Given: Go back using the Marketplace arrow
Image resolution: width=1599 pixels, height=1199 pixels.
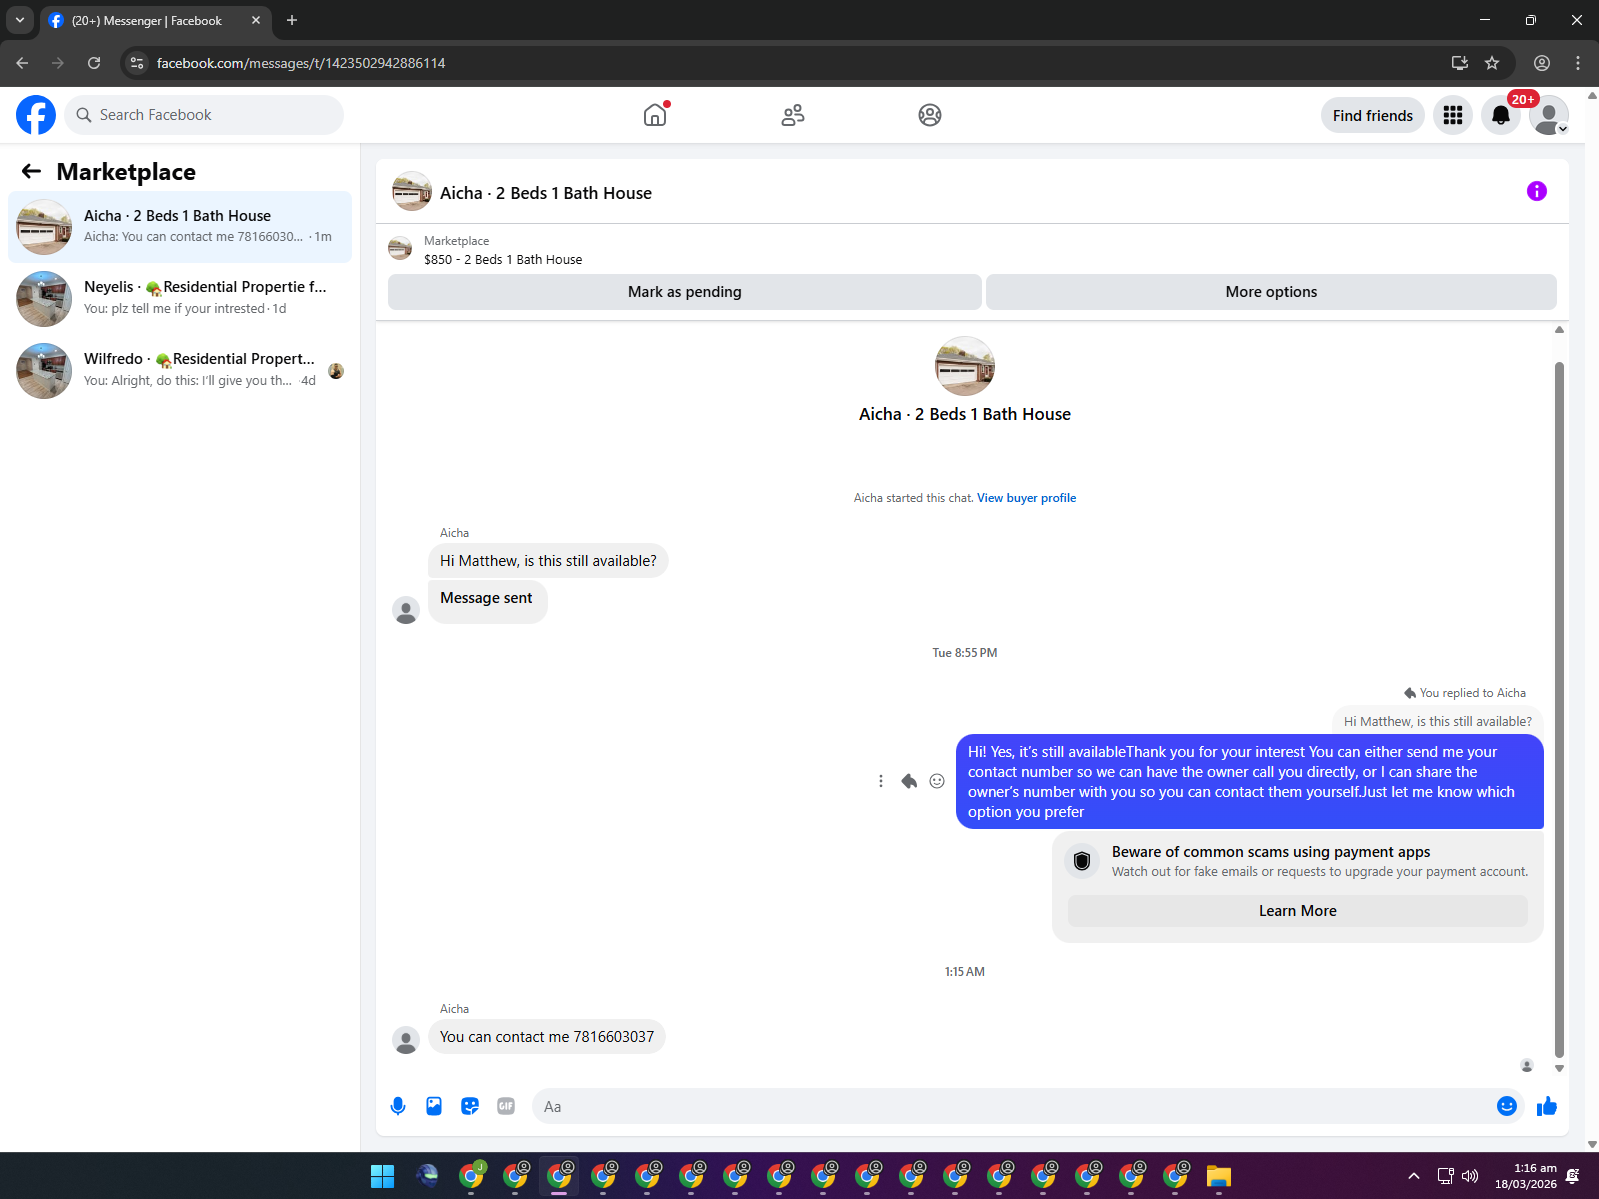Looking at the screenshot, I should point(32,171).
